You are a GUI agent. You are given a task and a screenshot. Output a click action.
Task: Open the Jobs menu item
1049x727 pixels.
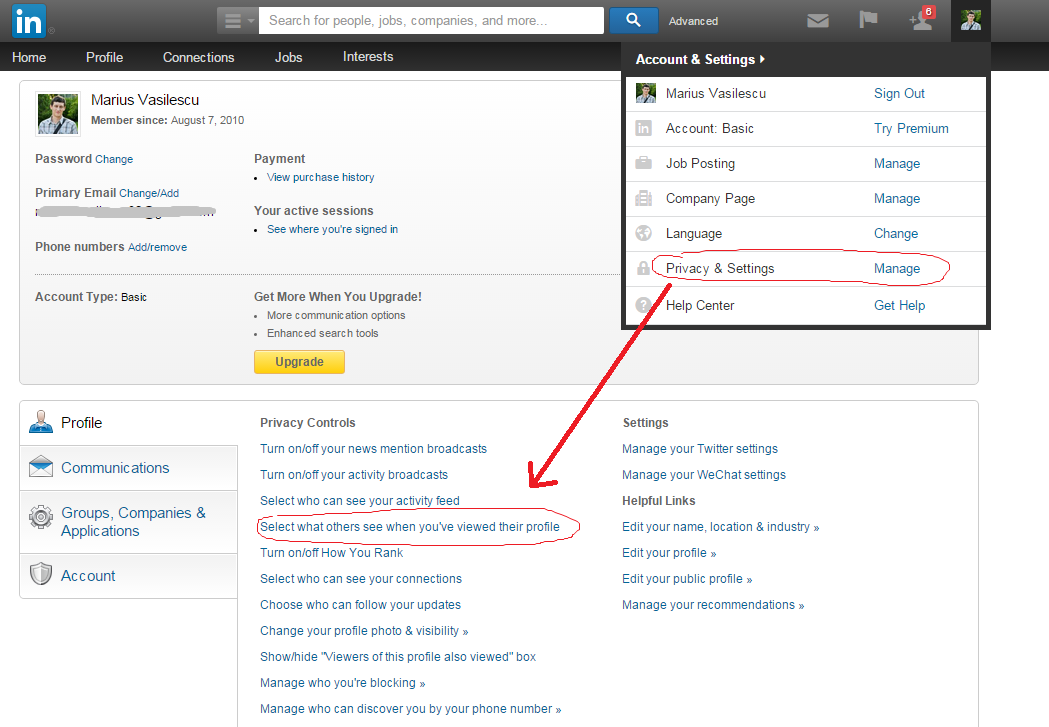click(x=288, y=58)
